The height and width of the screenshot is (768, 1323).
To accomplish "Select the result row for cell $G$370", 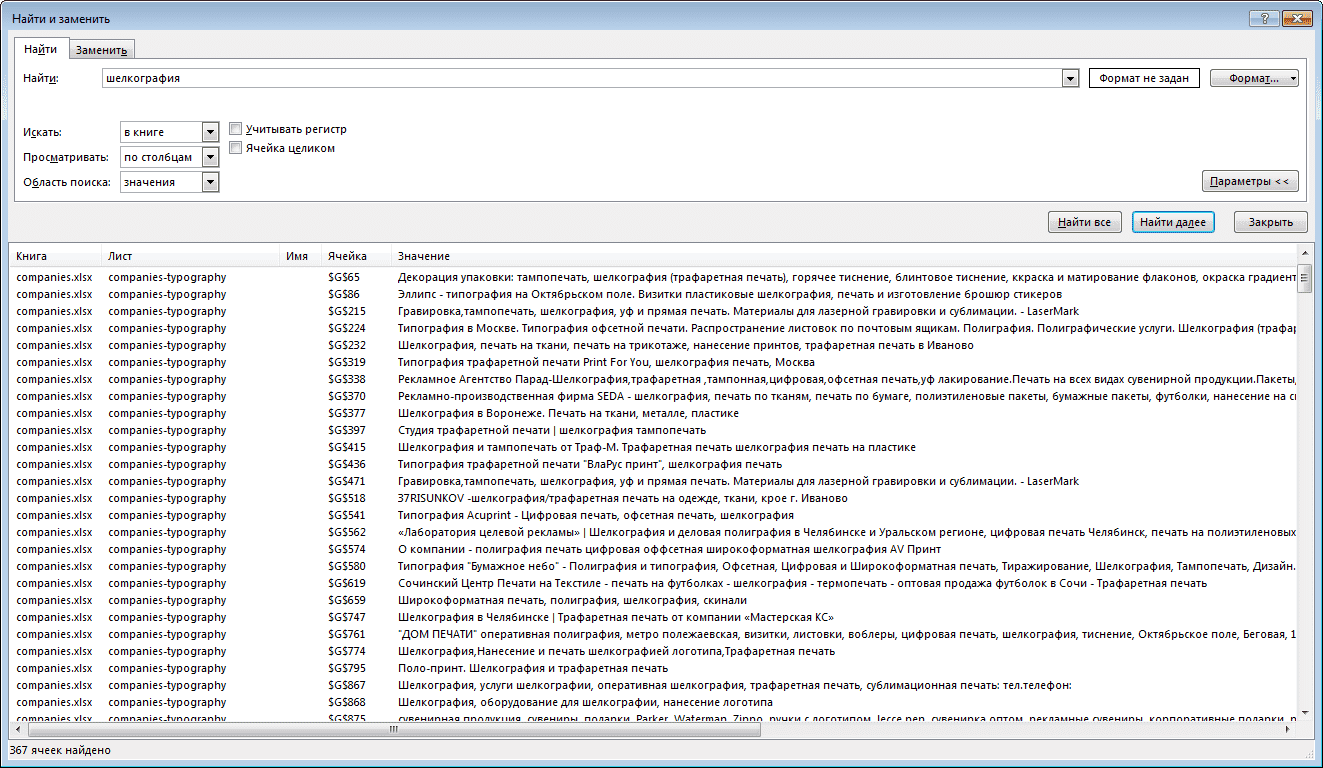I will pyautogui.click(x=653, y=396).
